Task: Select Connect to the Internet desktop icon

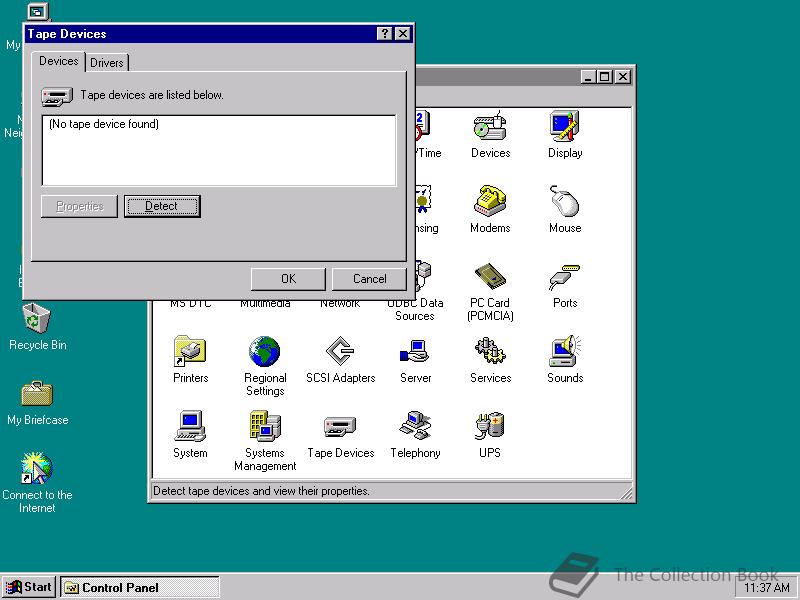Action: pos(37,482)
